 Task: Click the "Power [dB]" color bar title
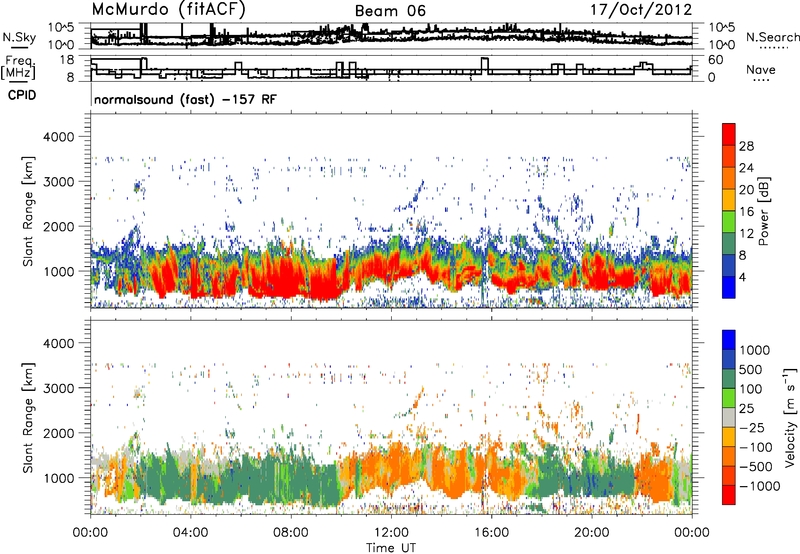click(x=764, y=211)
